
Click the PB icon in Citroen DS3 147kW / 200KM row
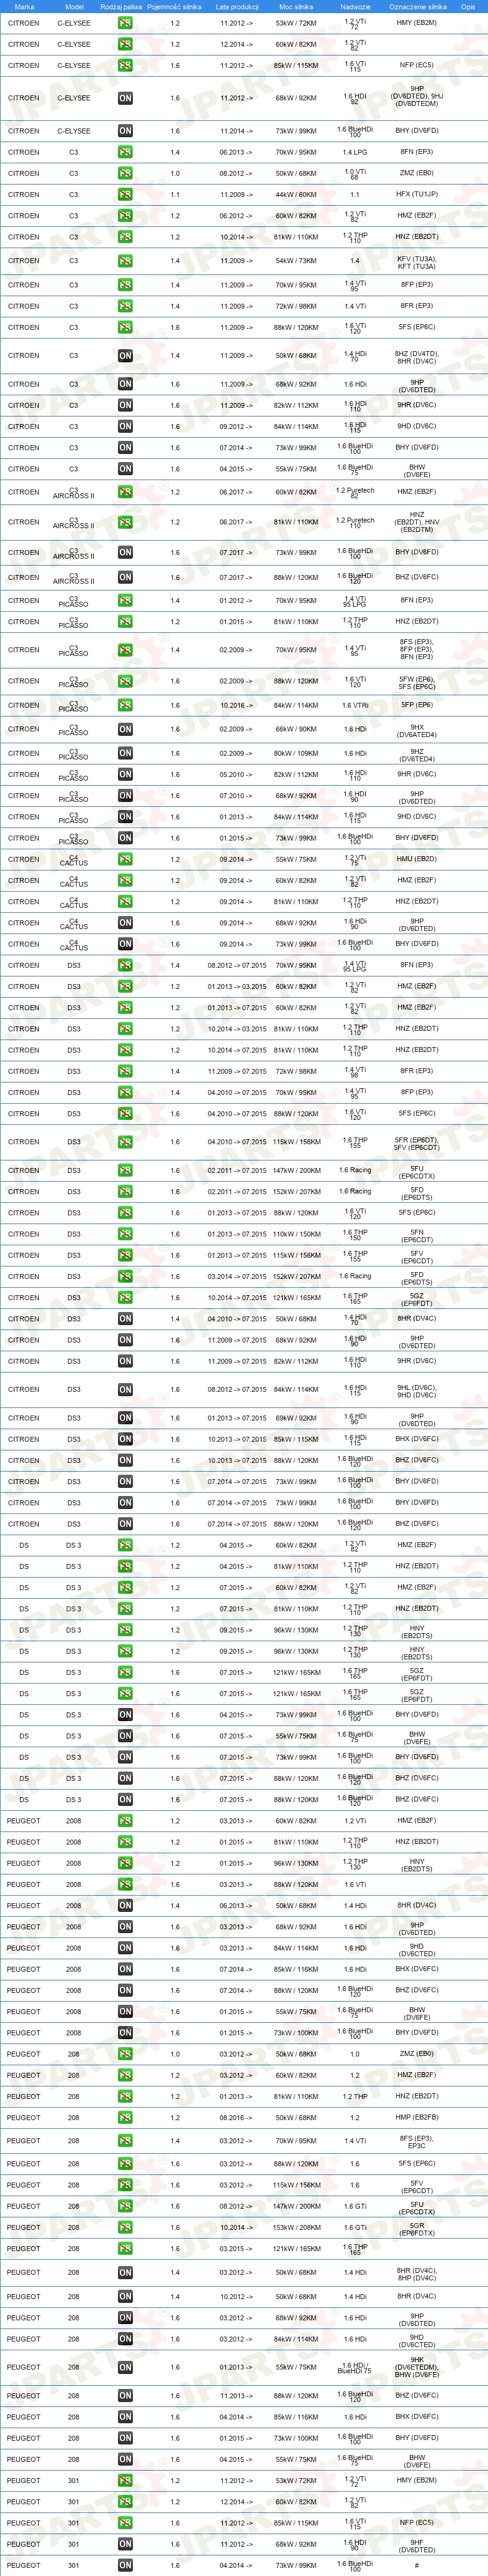(125, 1170)
